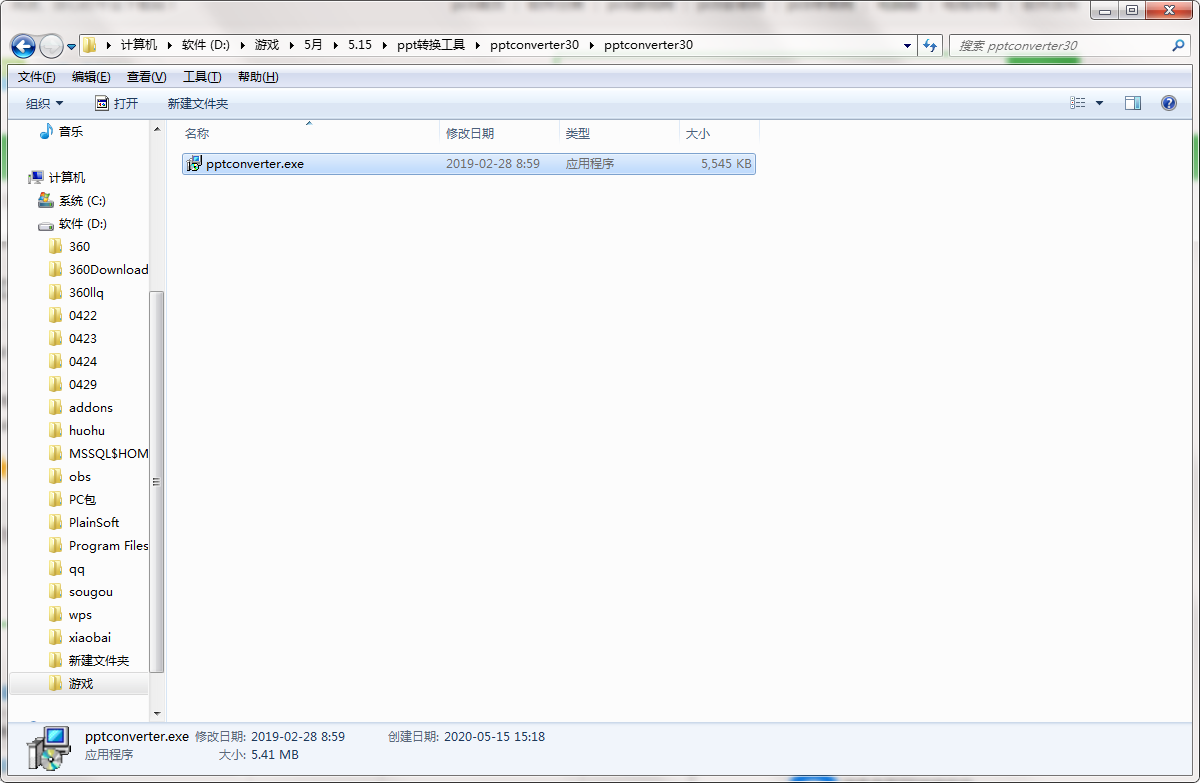Click the Forward navigation arrow

click(51, 46)
